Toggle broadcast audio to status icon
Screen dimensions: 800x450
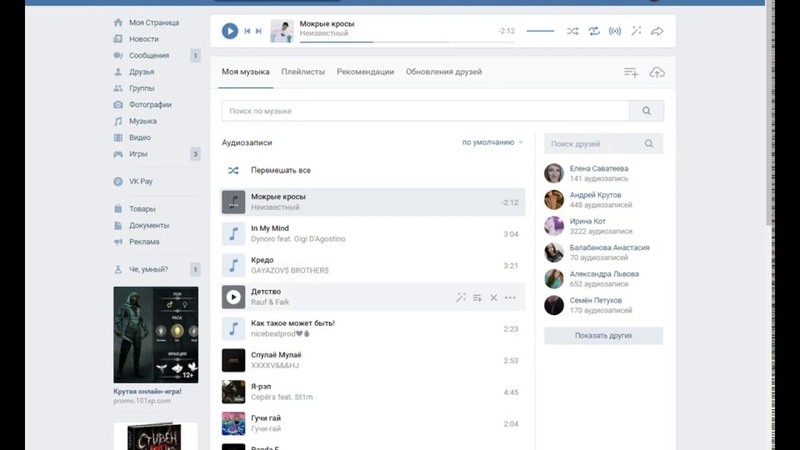coord(615,31)
